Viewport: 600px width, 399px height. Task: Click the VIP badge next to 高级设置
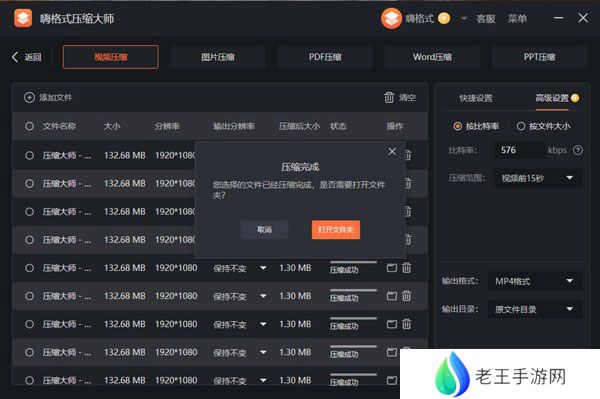[x=575, y=98]
